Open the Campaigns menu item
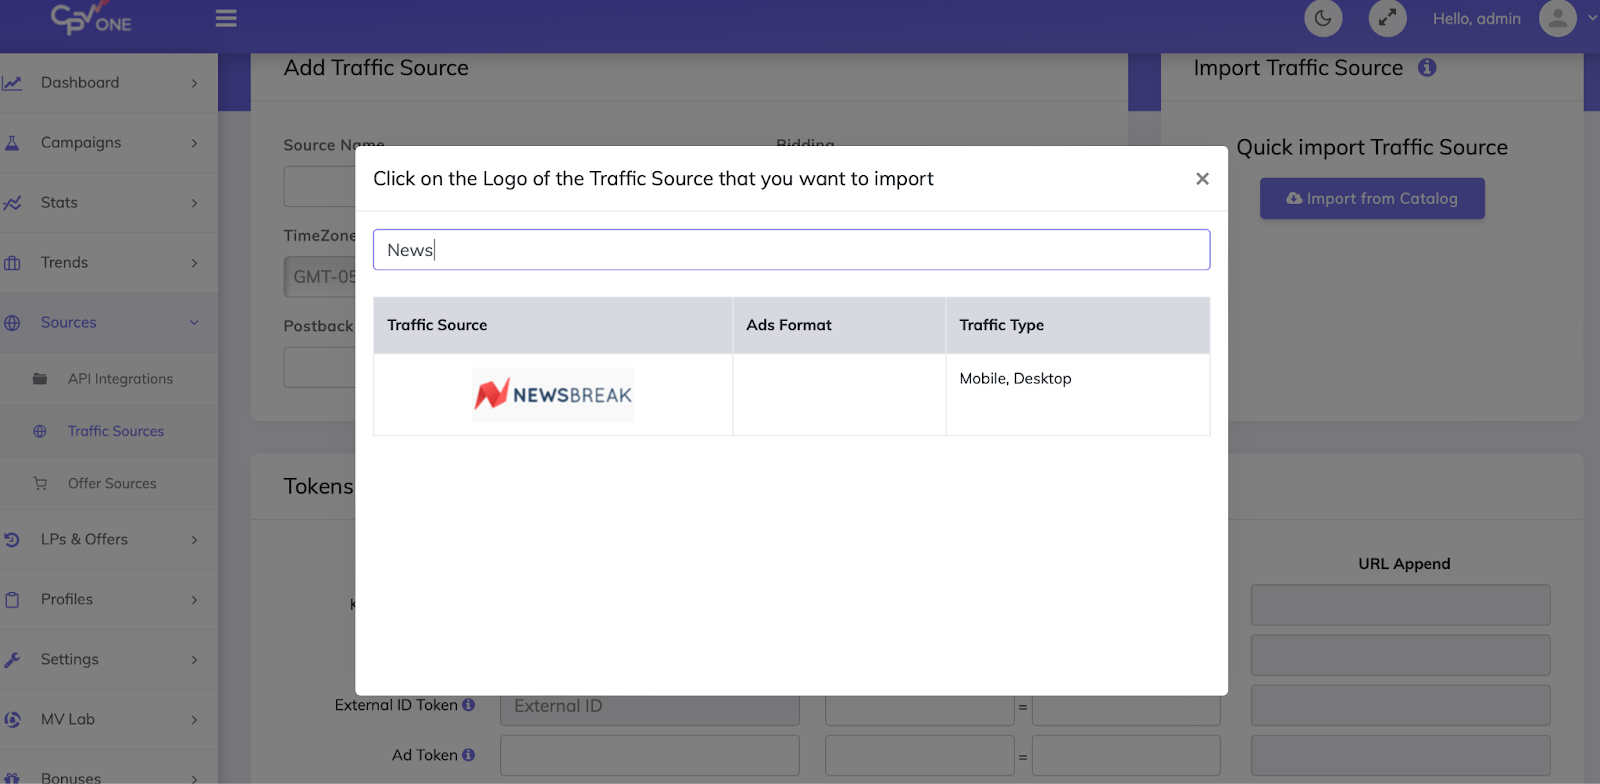Viewport: 1600px width, 784px height. point(109,143)
